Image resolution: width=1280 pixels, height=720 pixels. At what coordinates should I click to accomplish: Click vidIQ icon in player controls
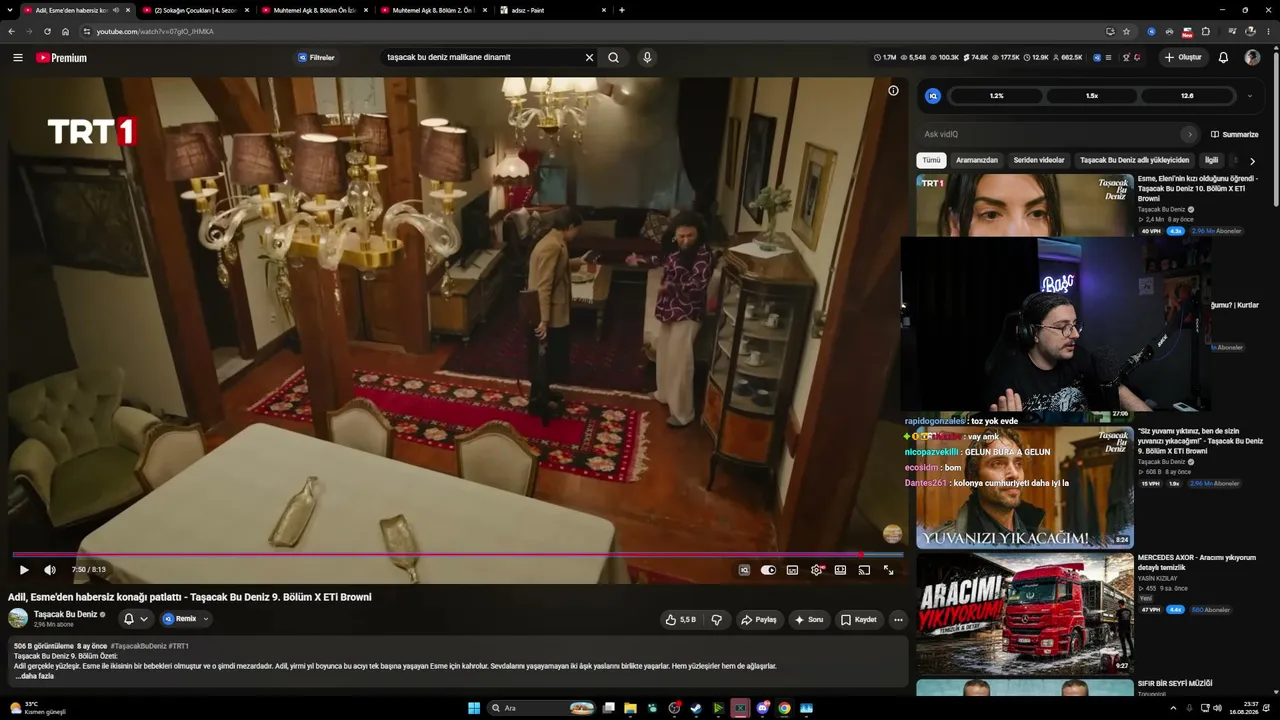coord(744,570)
